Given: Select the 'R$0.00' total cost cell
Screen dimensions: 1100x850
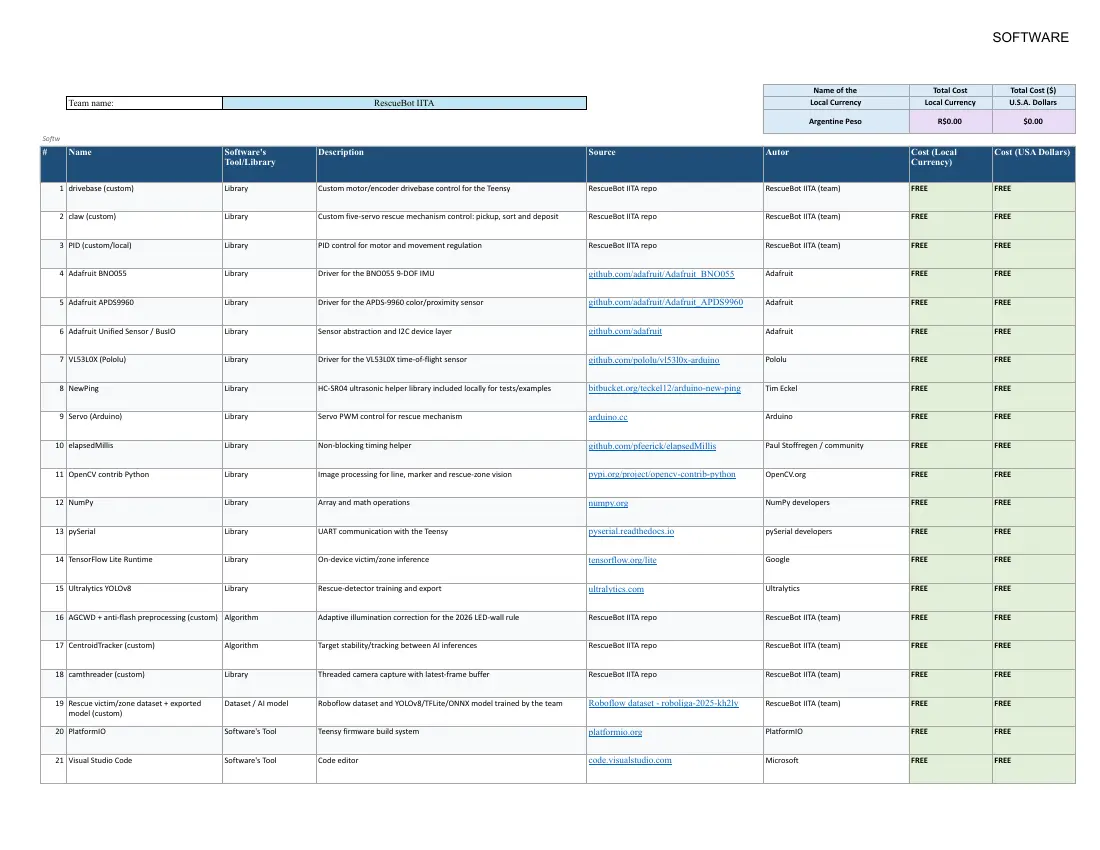Looking at the screenshot, I should (950, 121).
